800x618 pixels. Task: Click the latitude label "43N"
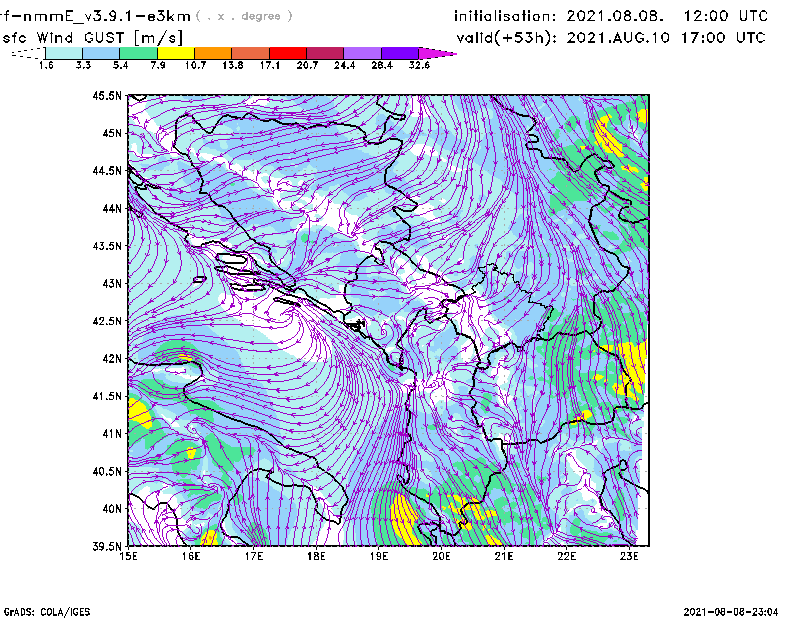point(112,283)
